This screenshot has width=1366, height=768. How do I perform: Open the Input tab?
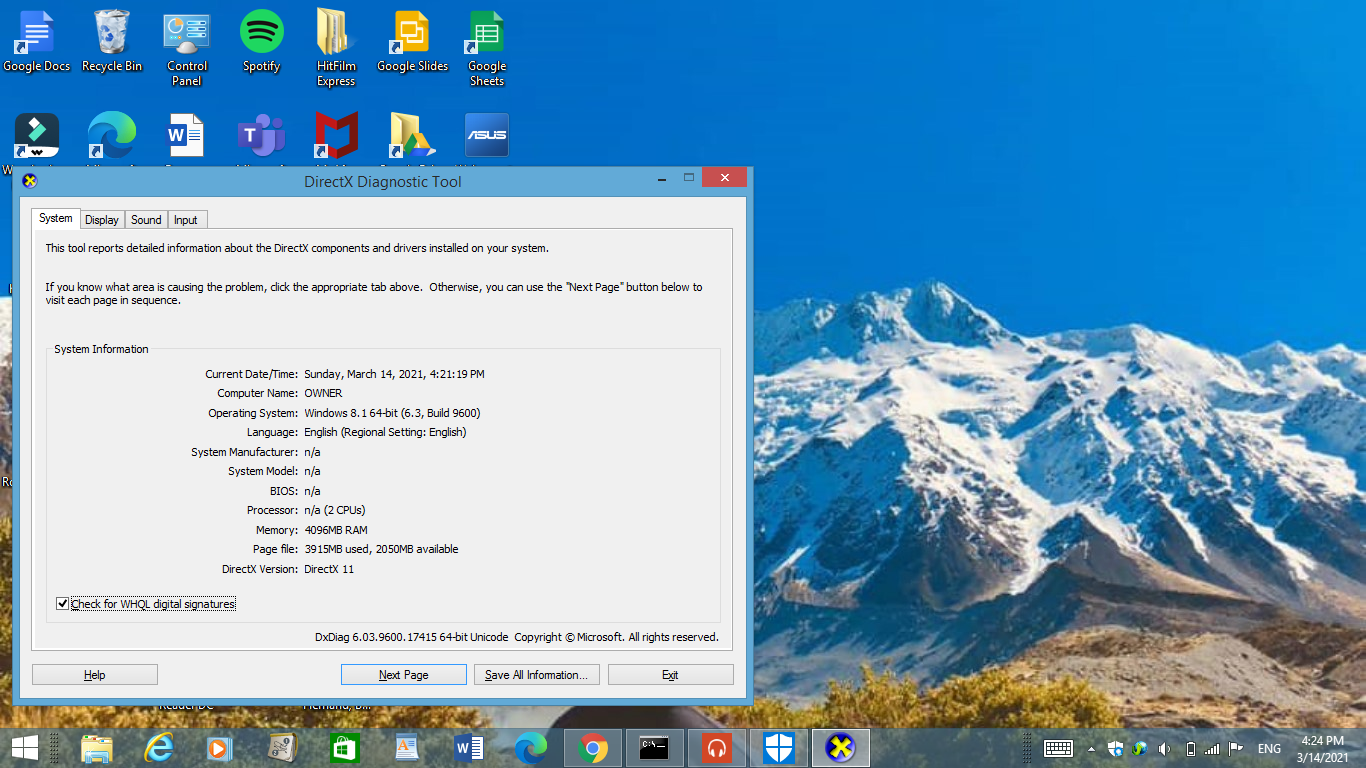tap(187, 219)
